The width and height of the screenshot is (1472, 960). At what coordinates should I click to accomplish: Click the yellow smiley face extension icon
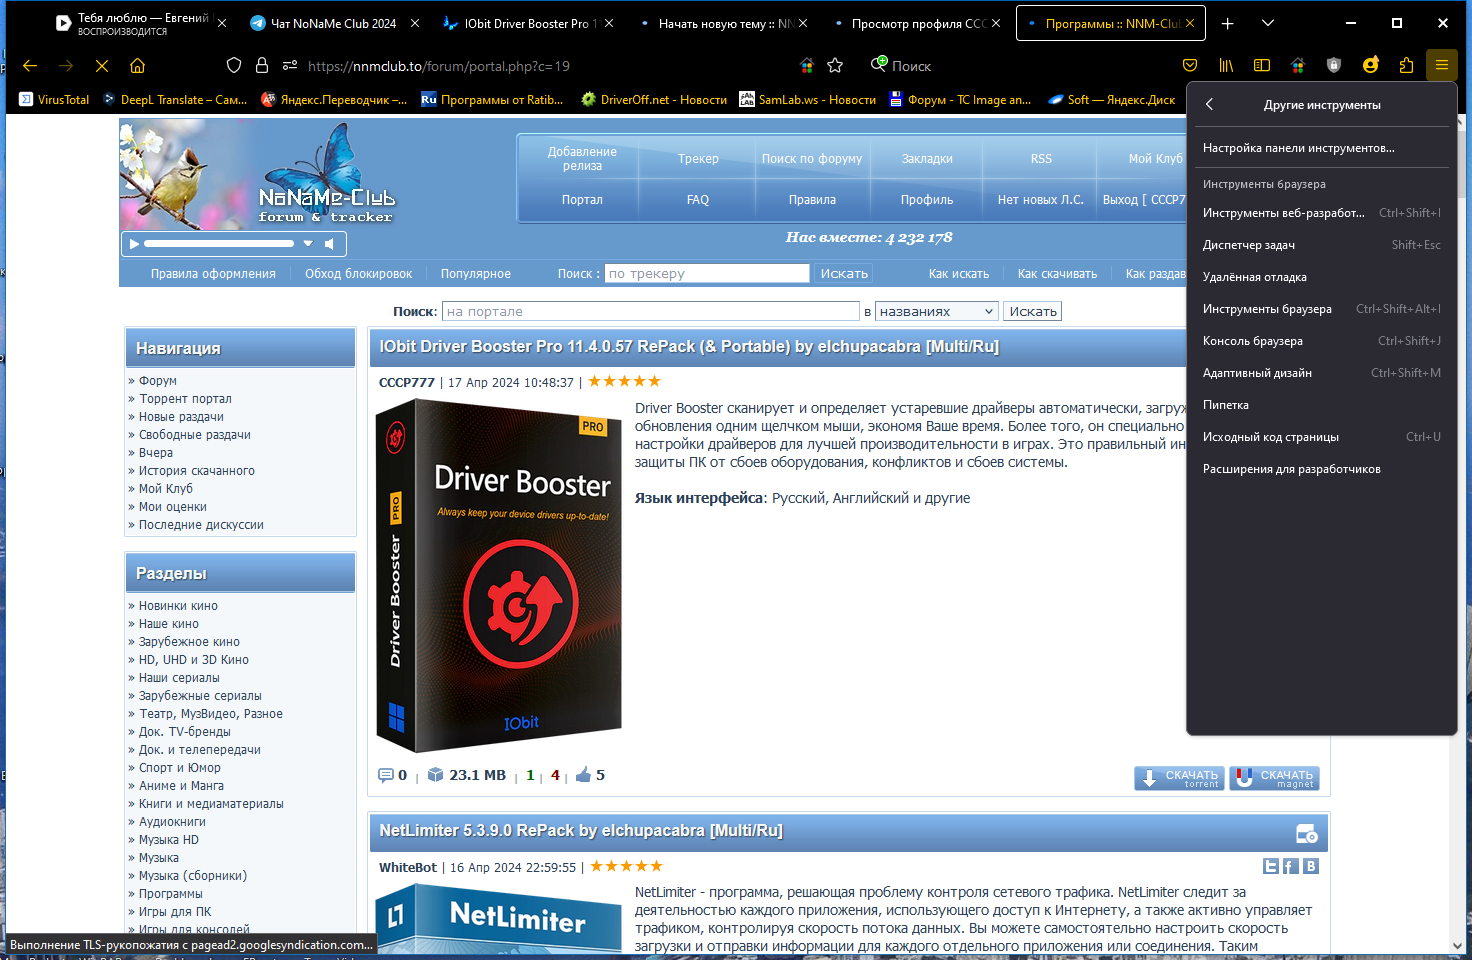pyautogui.click(x=1370, y=65)
